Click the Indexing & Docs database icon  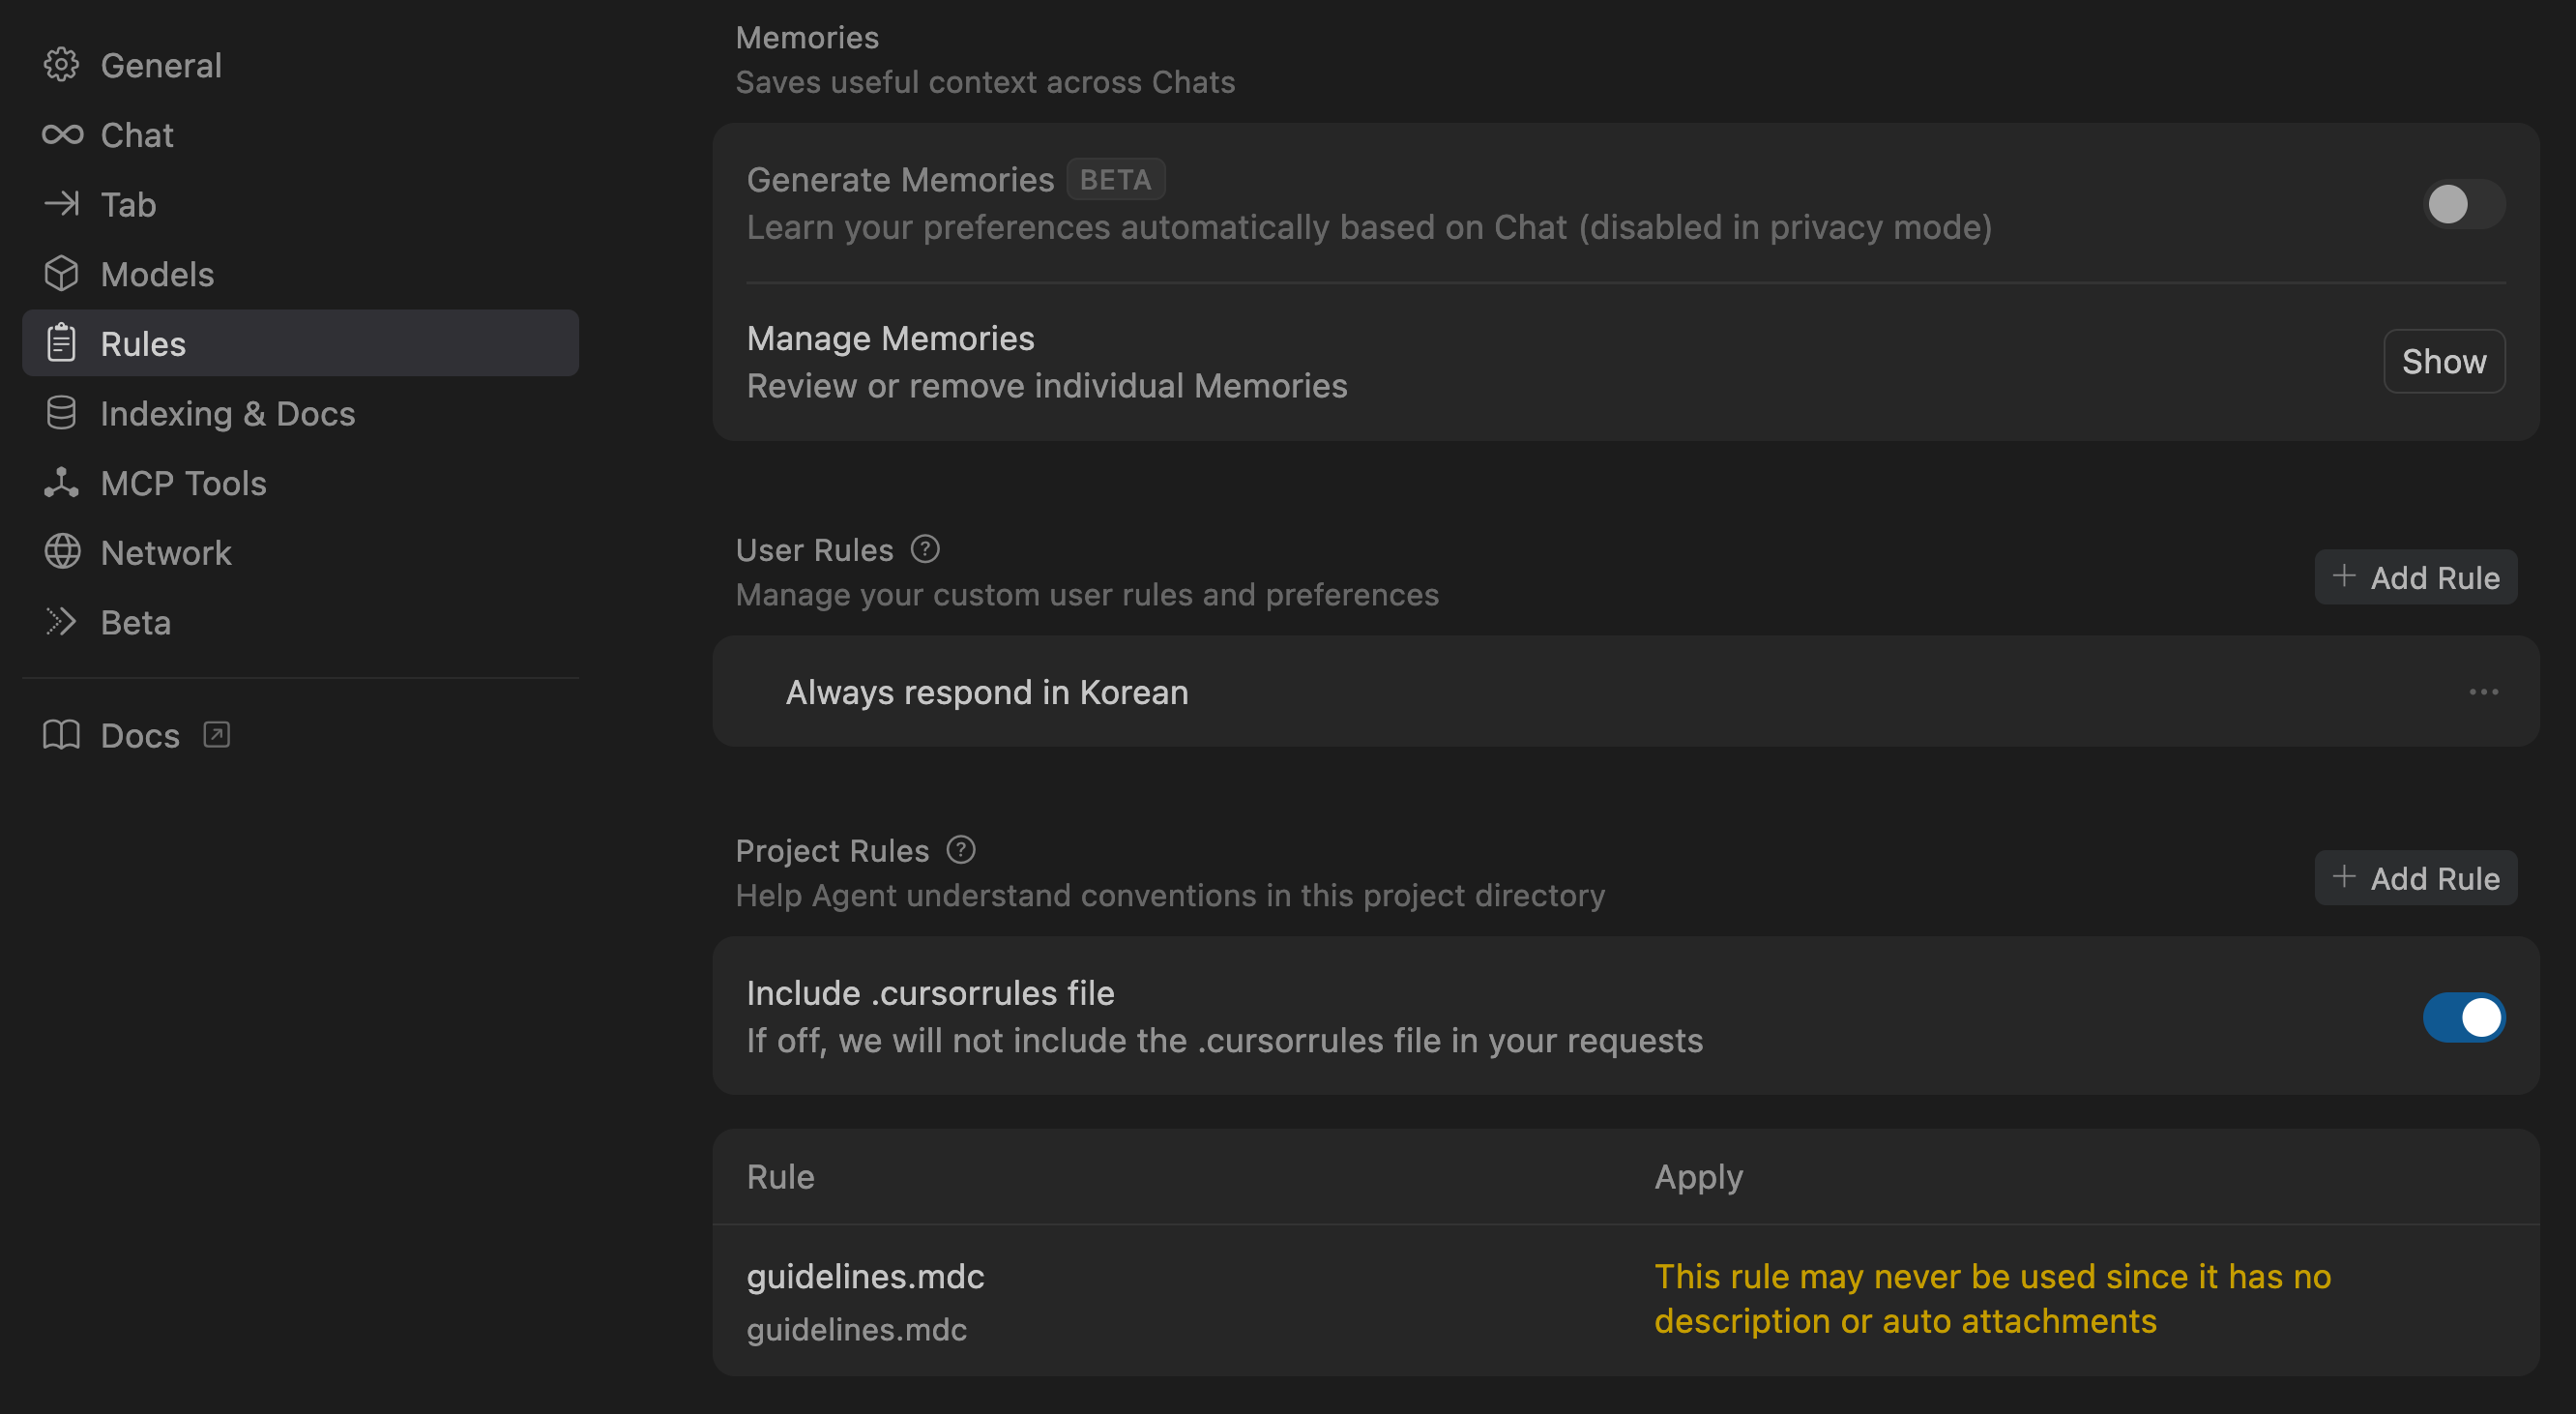pyautogui.click(x=61, y=413)
